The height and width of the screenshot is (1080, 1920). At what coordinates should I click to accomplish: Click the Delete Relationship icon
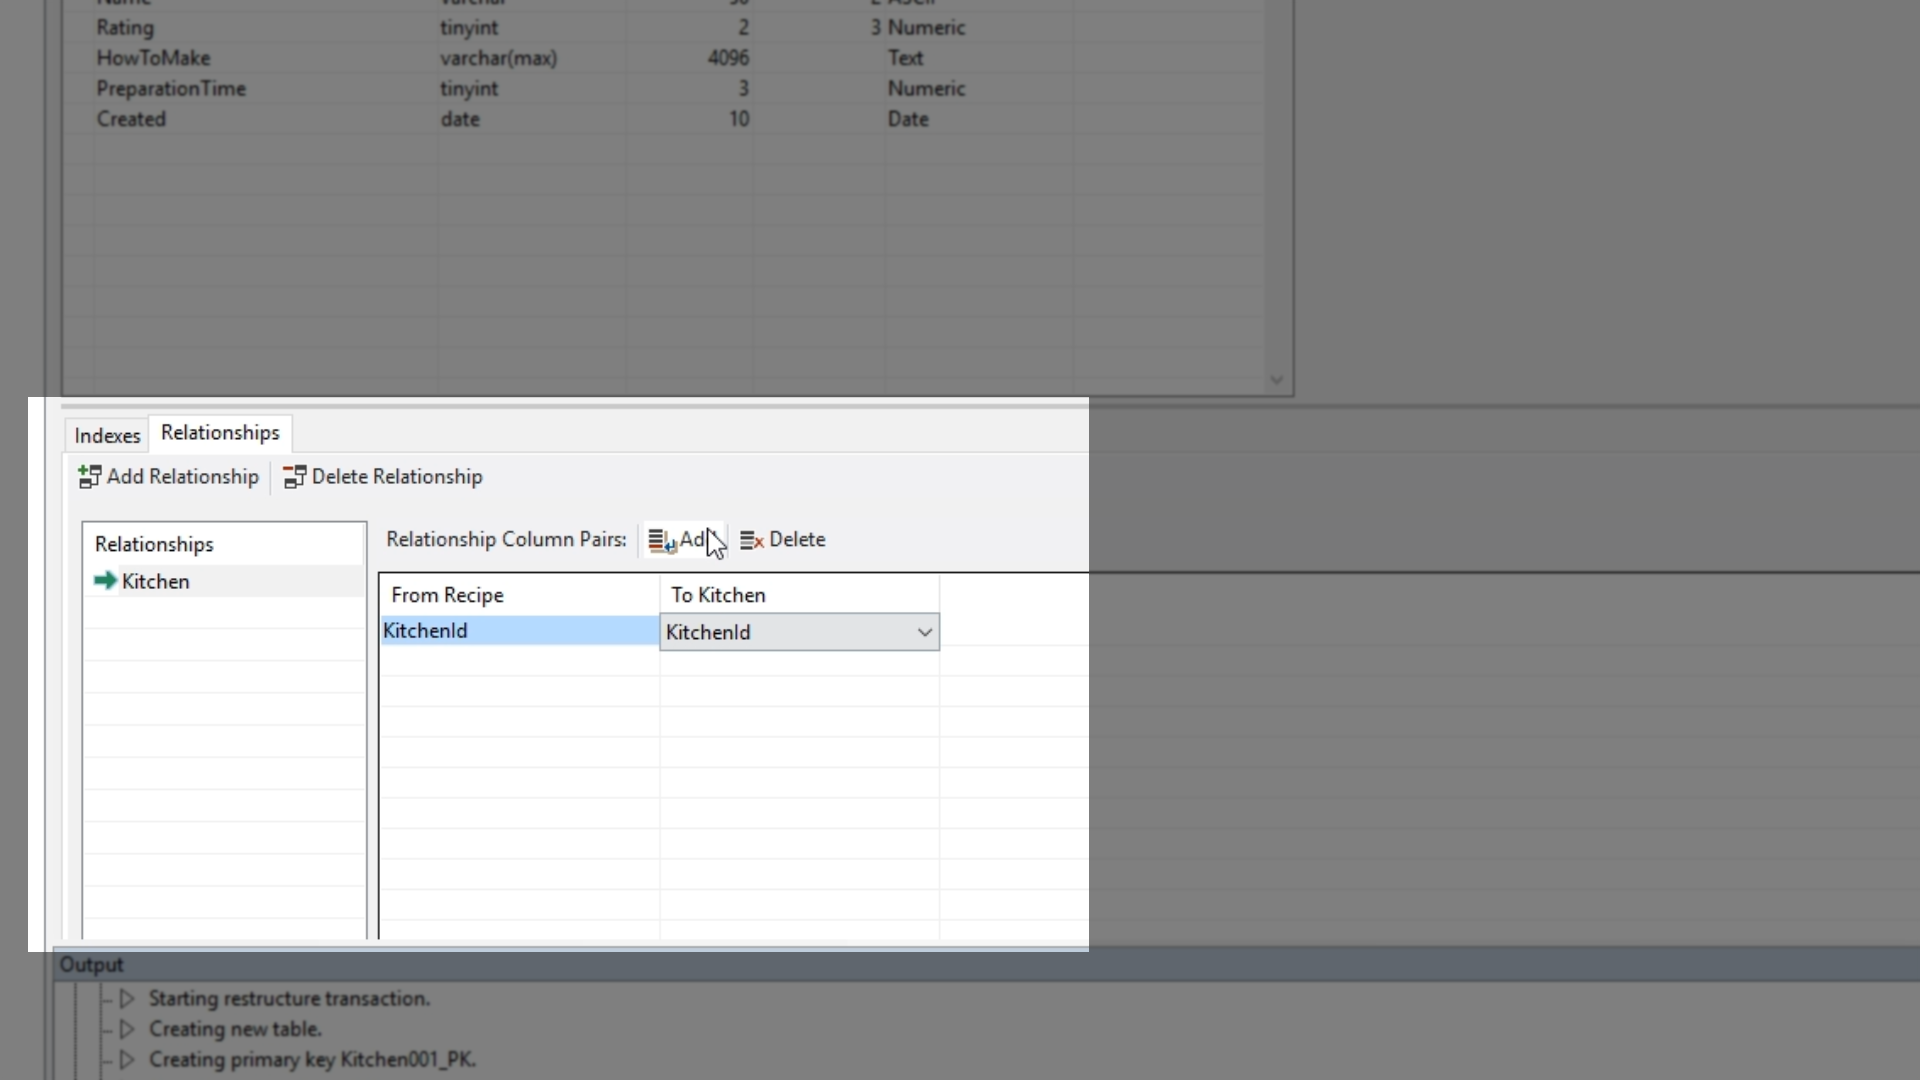click(x=294, y=477)
